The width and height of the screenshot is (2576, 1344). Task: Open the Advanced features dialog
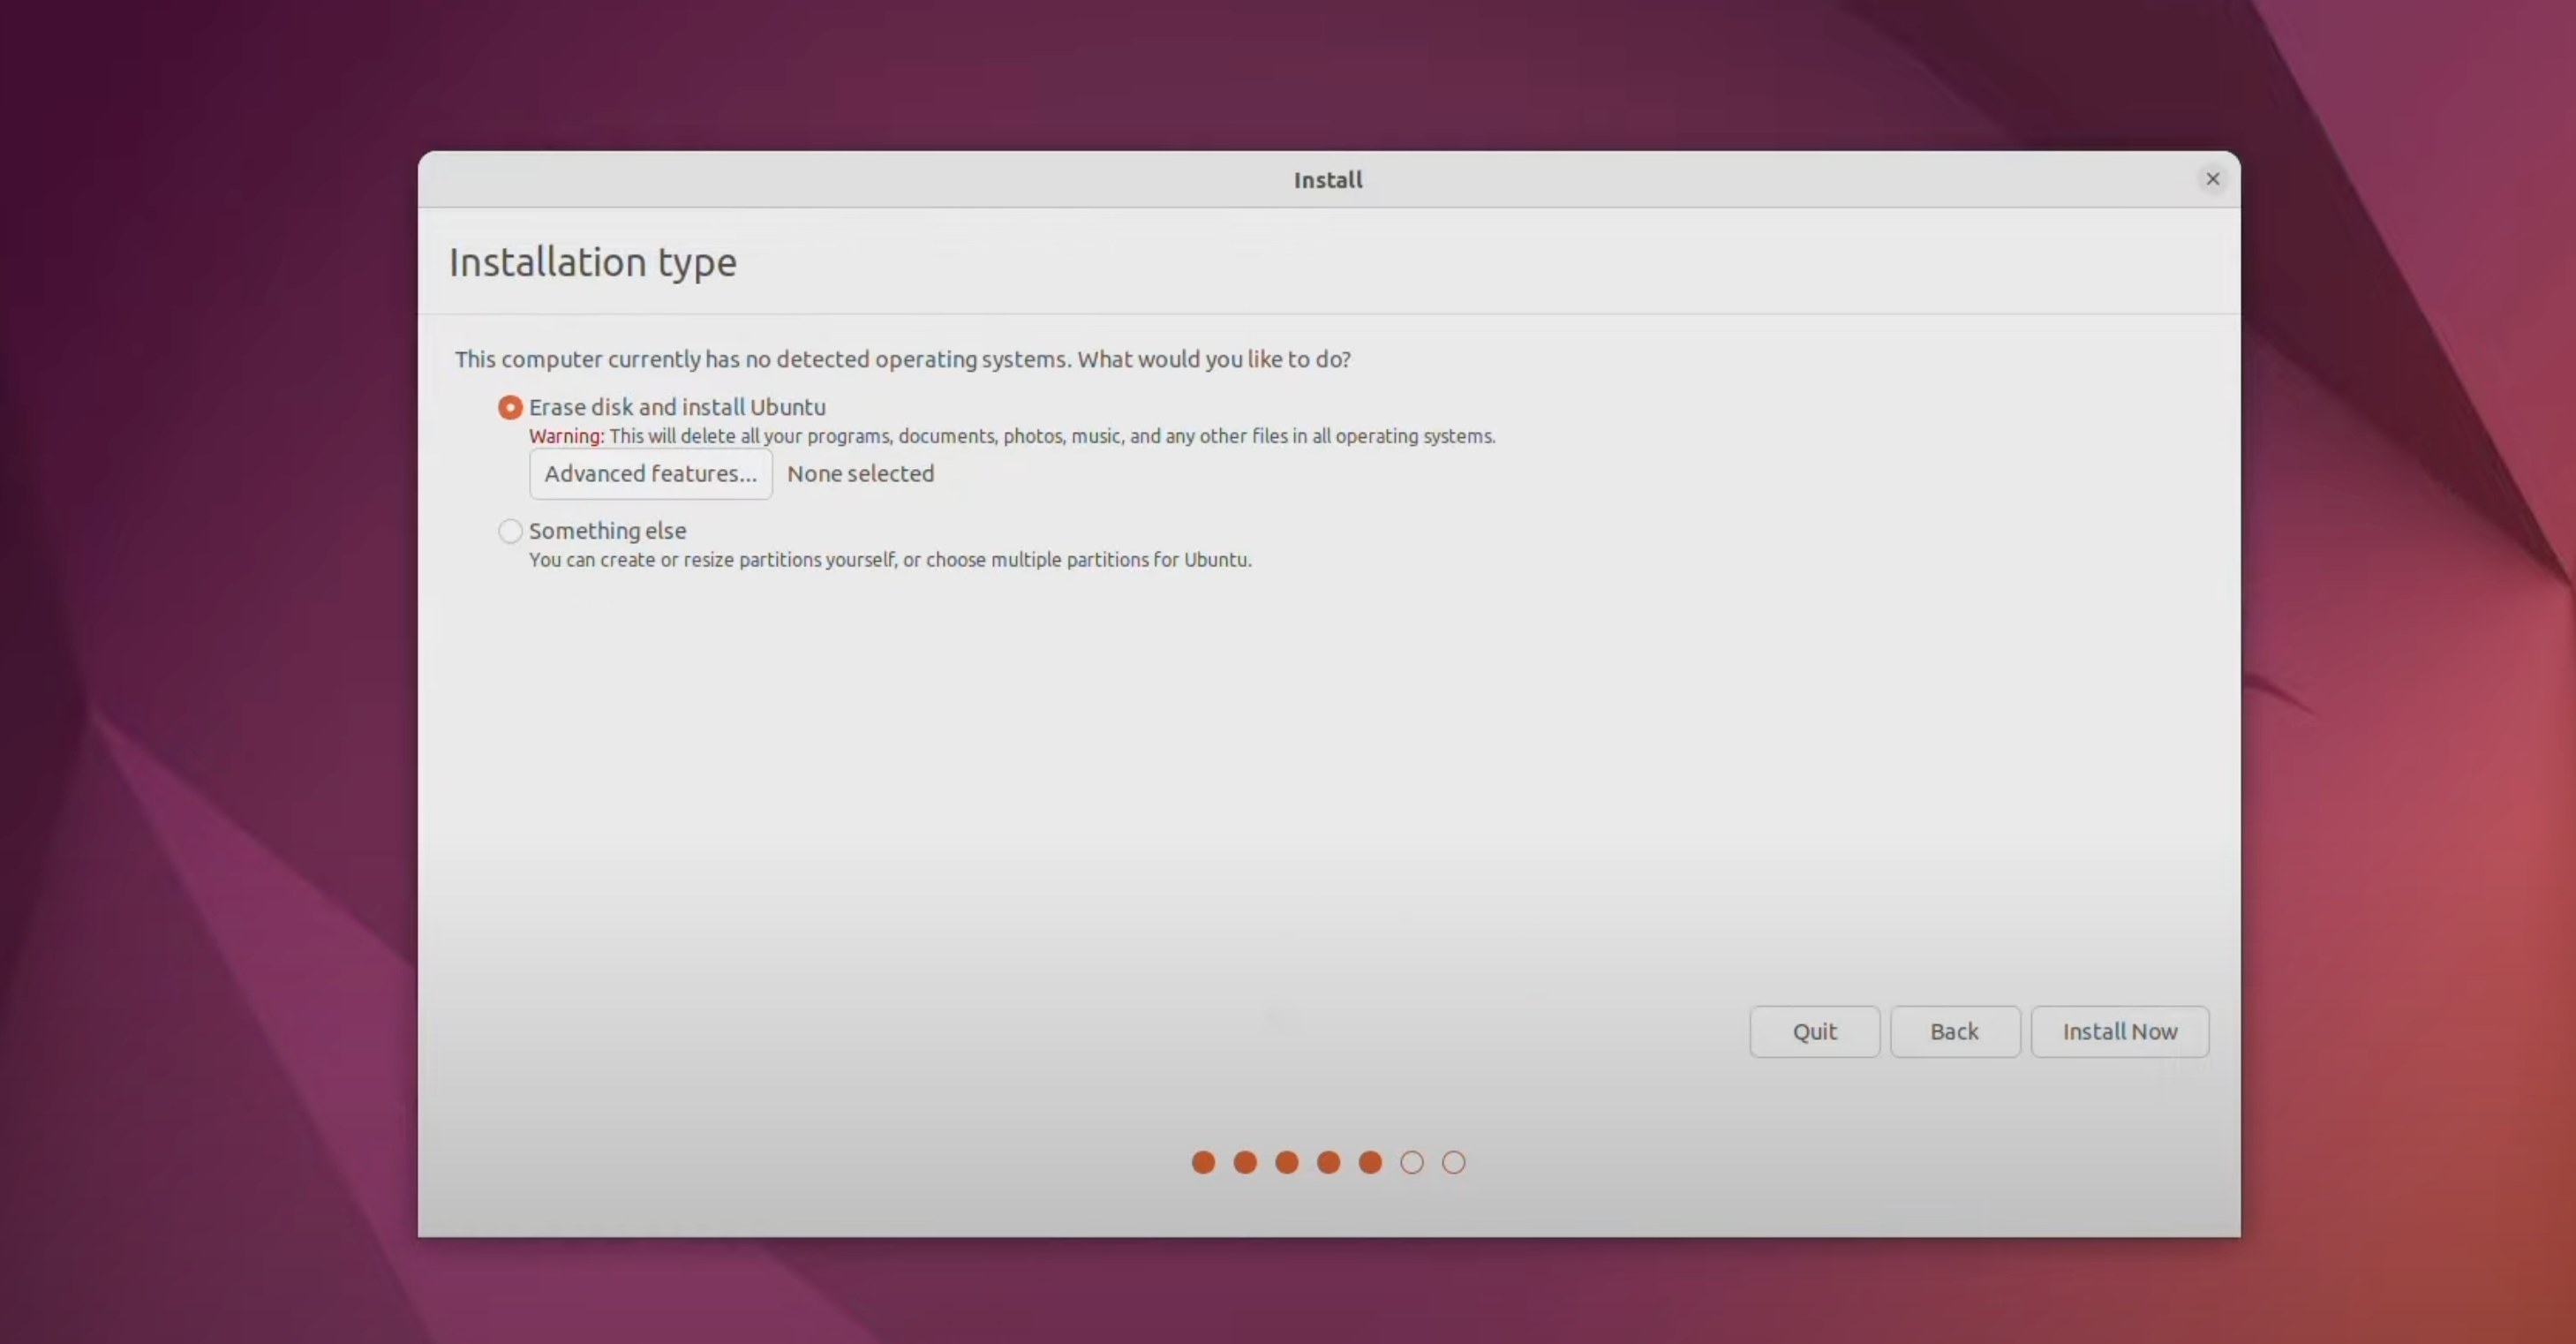[650, 474]
